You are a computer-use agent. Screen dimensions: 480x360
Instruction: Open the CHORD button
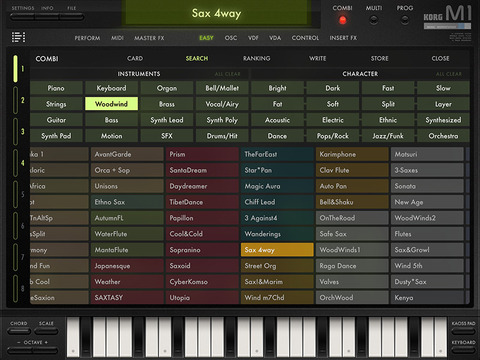(x=19, y=331)
